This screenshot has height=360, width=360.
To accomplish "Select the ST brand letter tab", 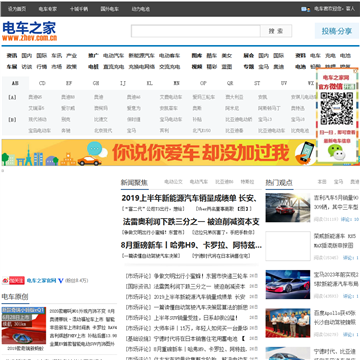I will (x=257, y=83).
